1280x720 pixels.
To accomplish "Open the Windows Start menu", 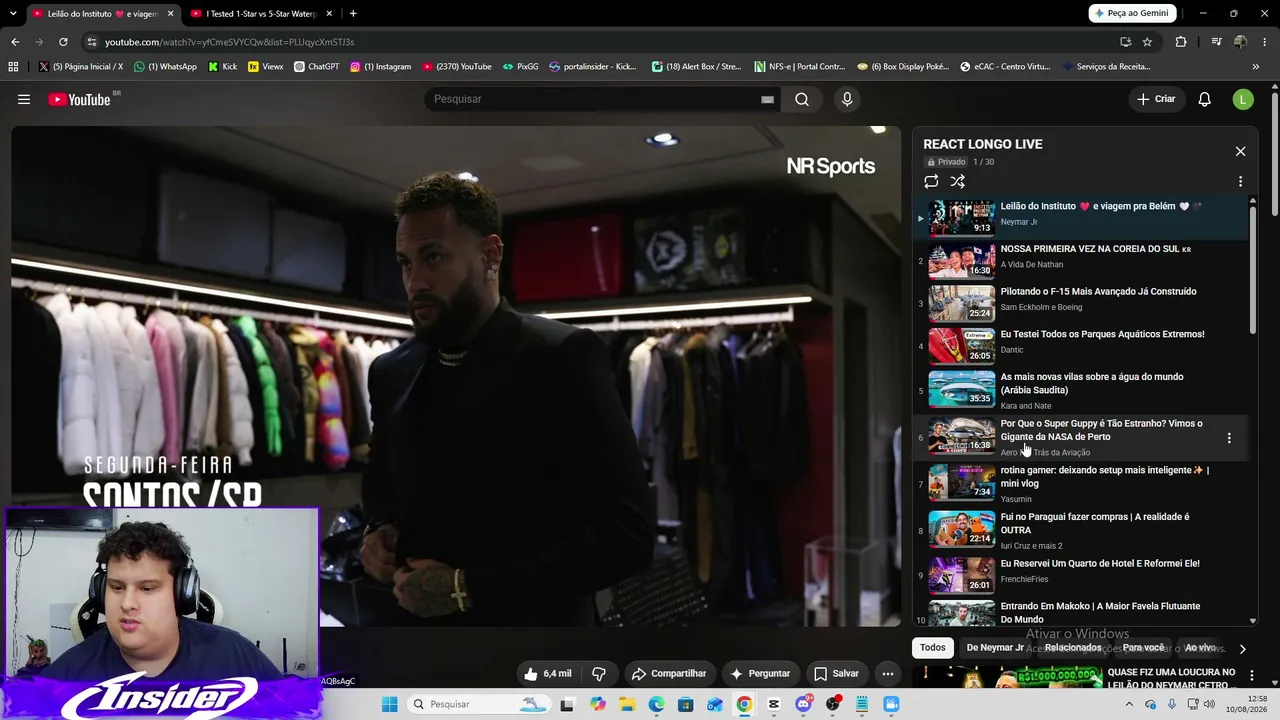I will [x=389, y=704].
